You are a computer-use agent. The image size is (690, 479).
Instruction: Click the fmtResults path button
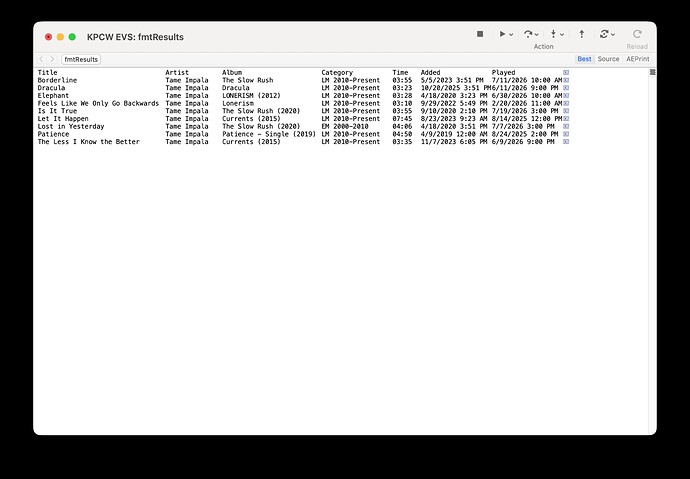(x=81, y=59)
